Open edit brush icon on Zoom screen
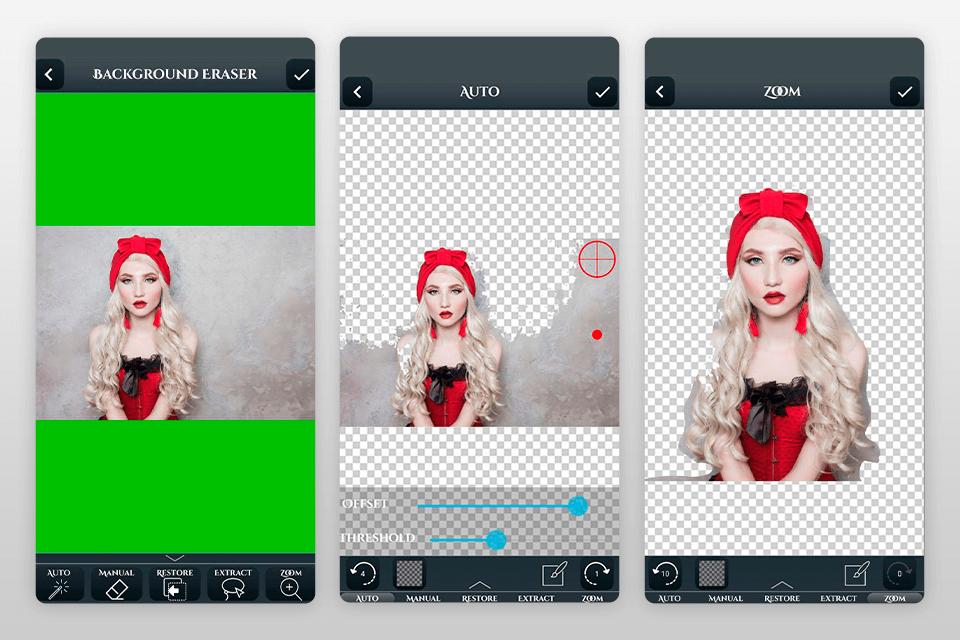This screenshot has width=960, height=640. click(x=857, y=574)
